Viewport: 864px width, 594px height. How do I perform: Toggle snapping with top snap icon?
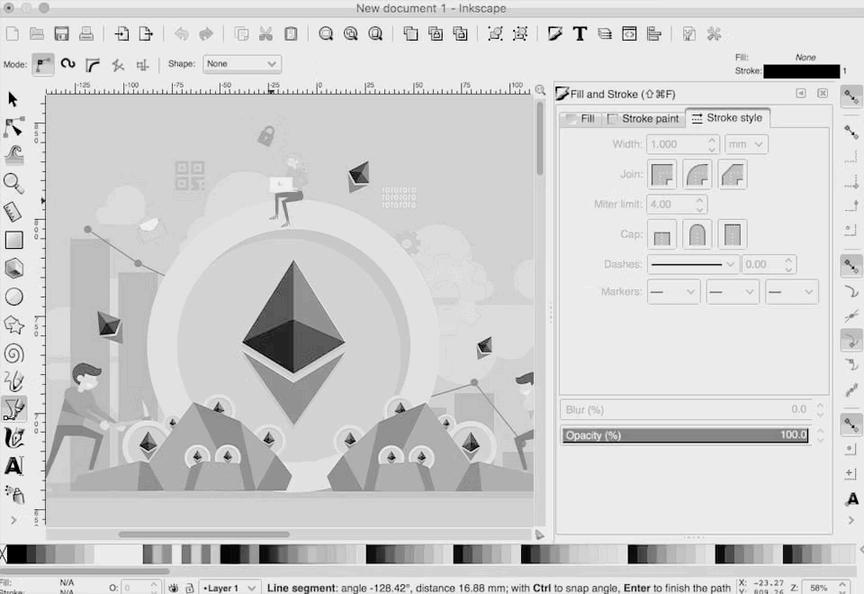[851, 97]
